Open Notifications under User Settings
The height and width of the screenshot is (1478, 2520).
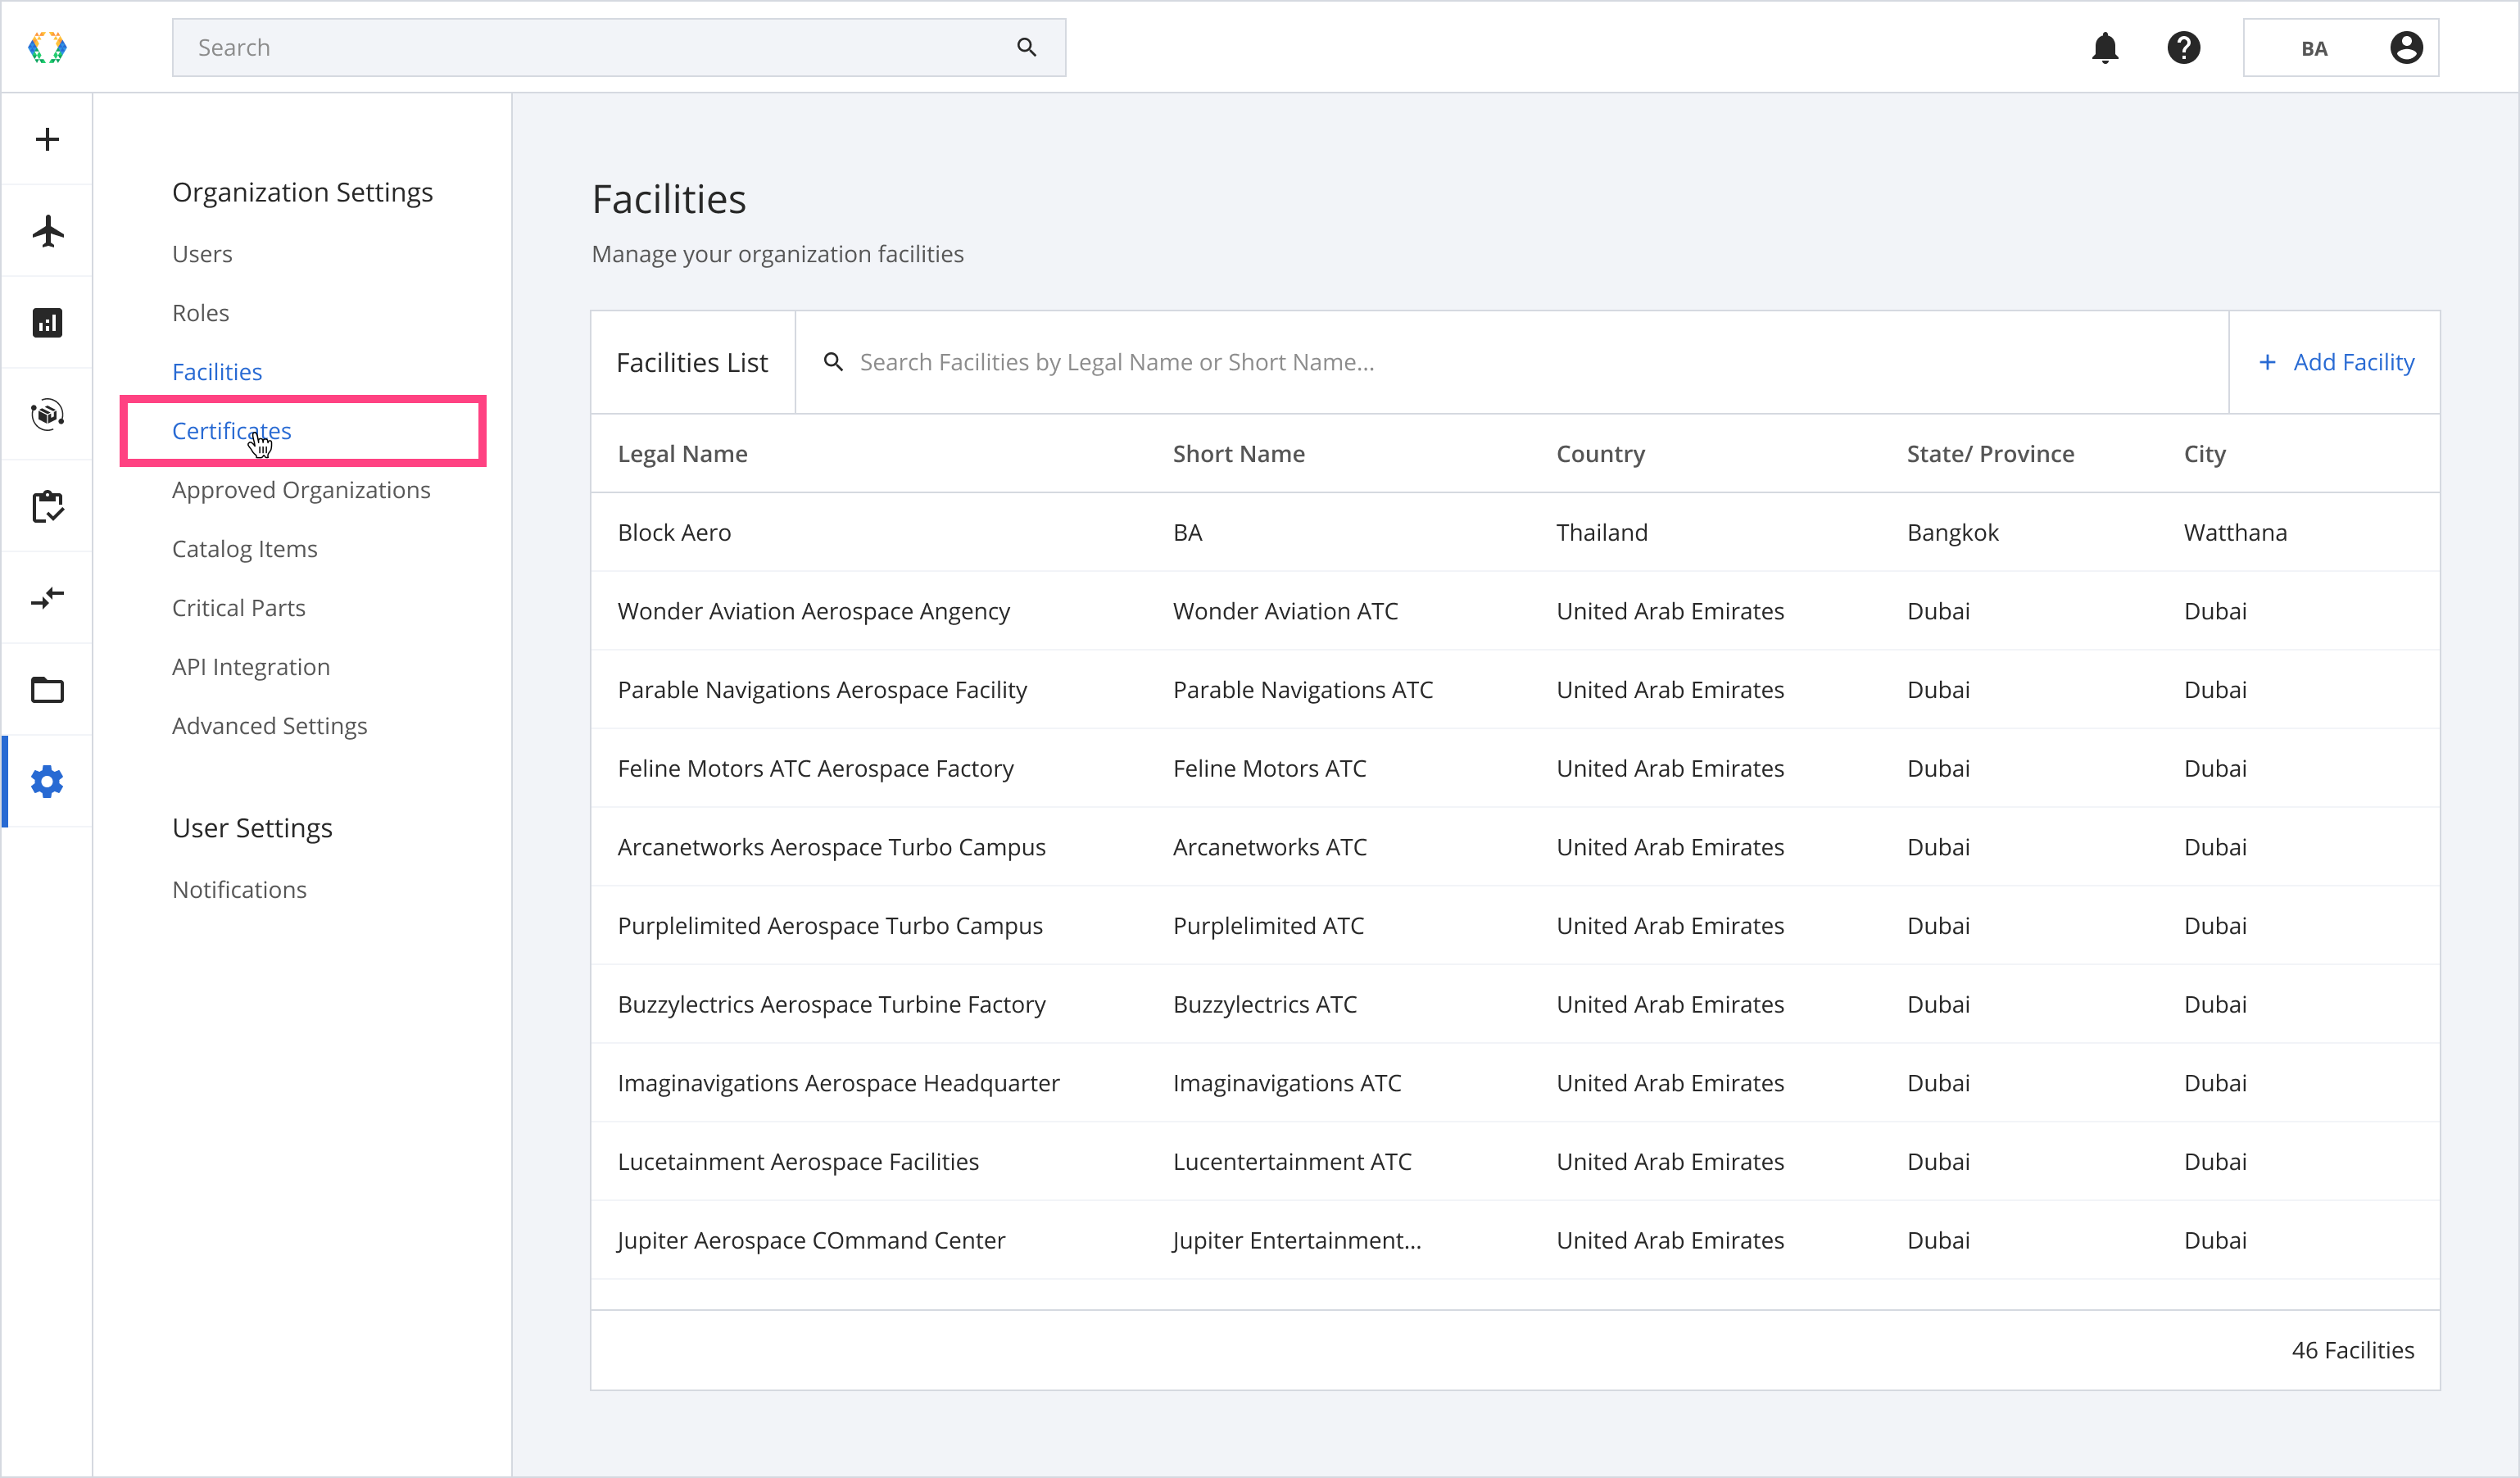(x=240, y=890)
